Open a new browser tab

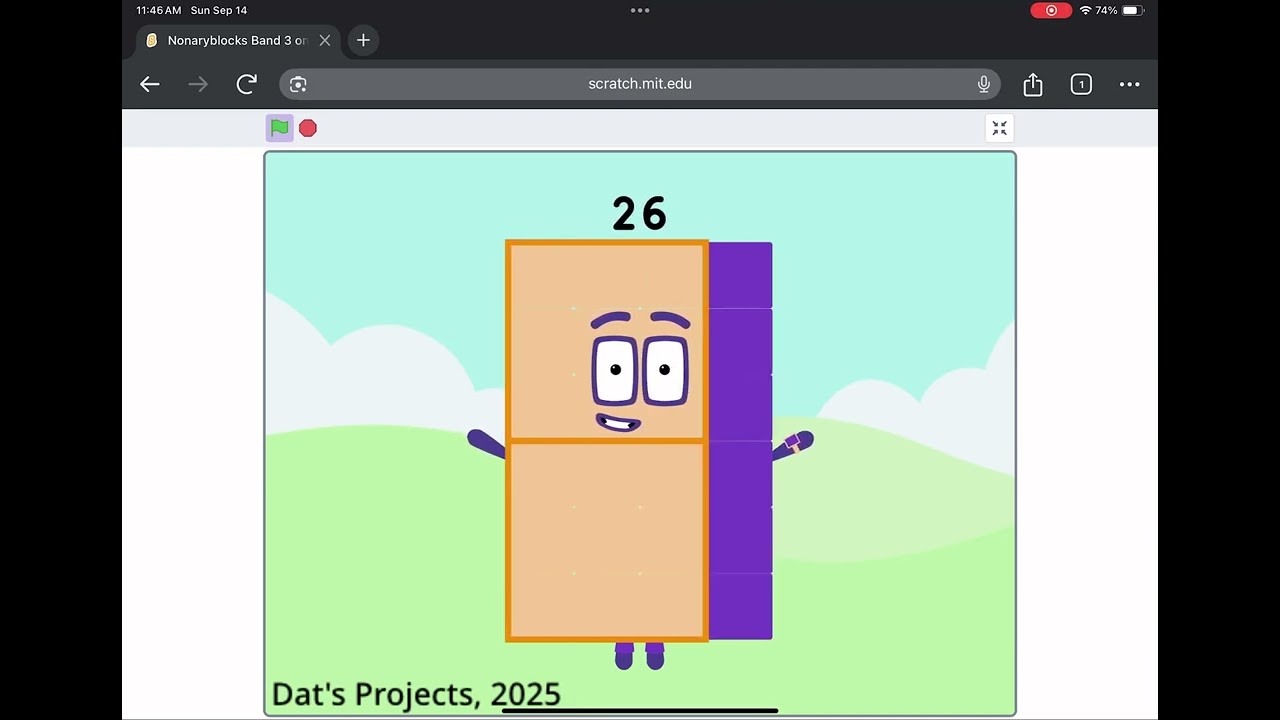pos(363,40)
